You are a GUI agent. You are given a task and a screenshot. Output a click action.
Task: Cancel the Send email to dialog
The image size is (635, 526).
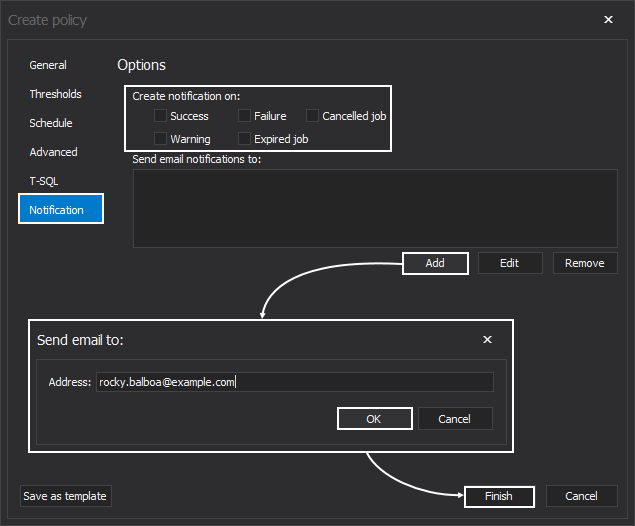coord(455,419)
